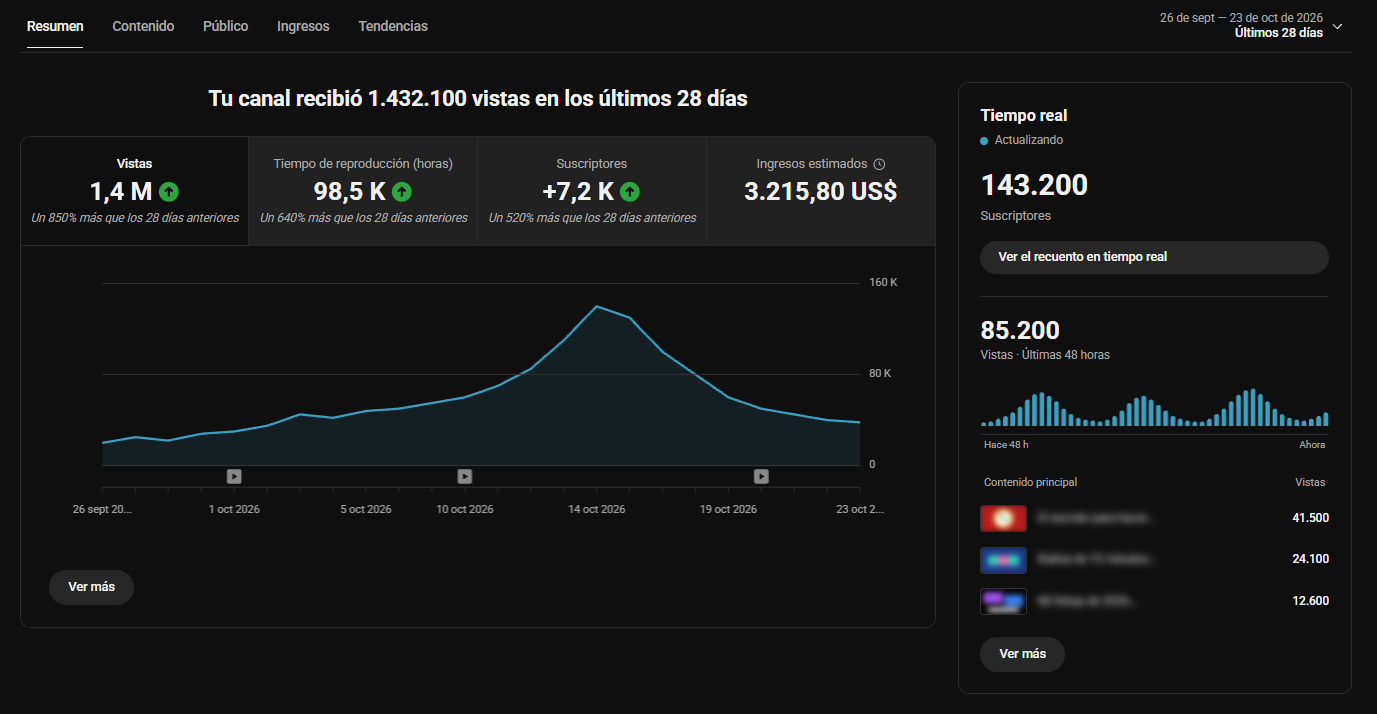Select the Suscriptores metric card
Viewport: 1377px width, 714px height.
pyautogui.click(x=592, y=191)
